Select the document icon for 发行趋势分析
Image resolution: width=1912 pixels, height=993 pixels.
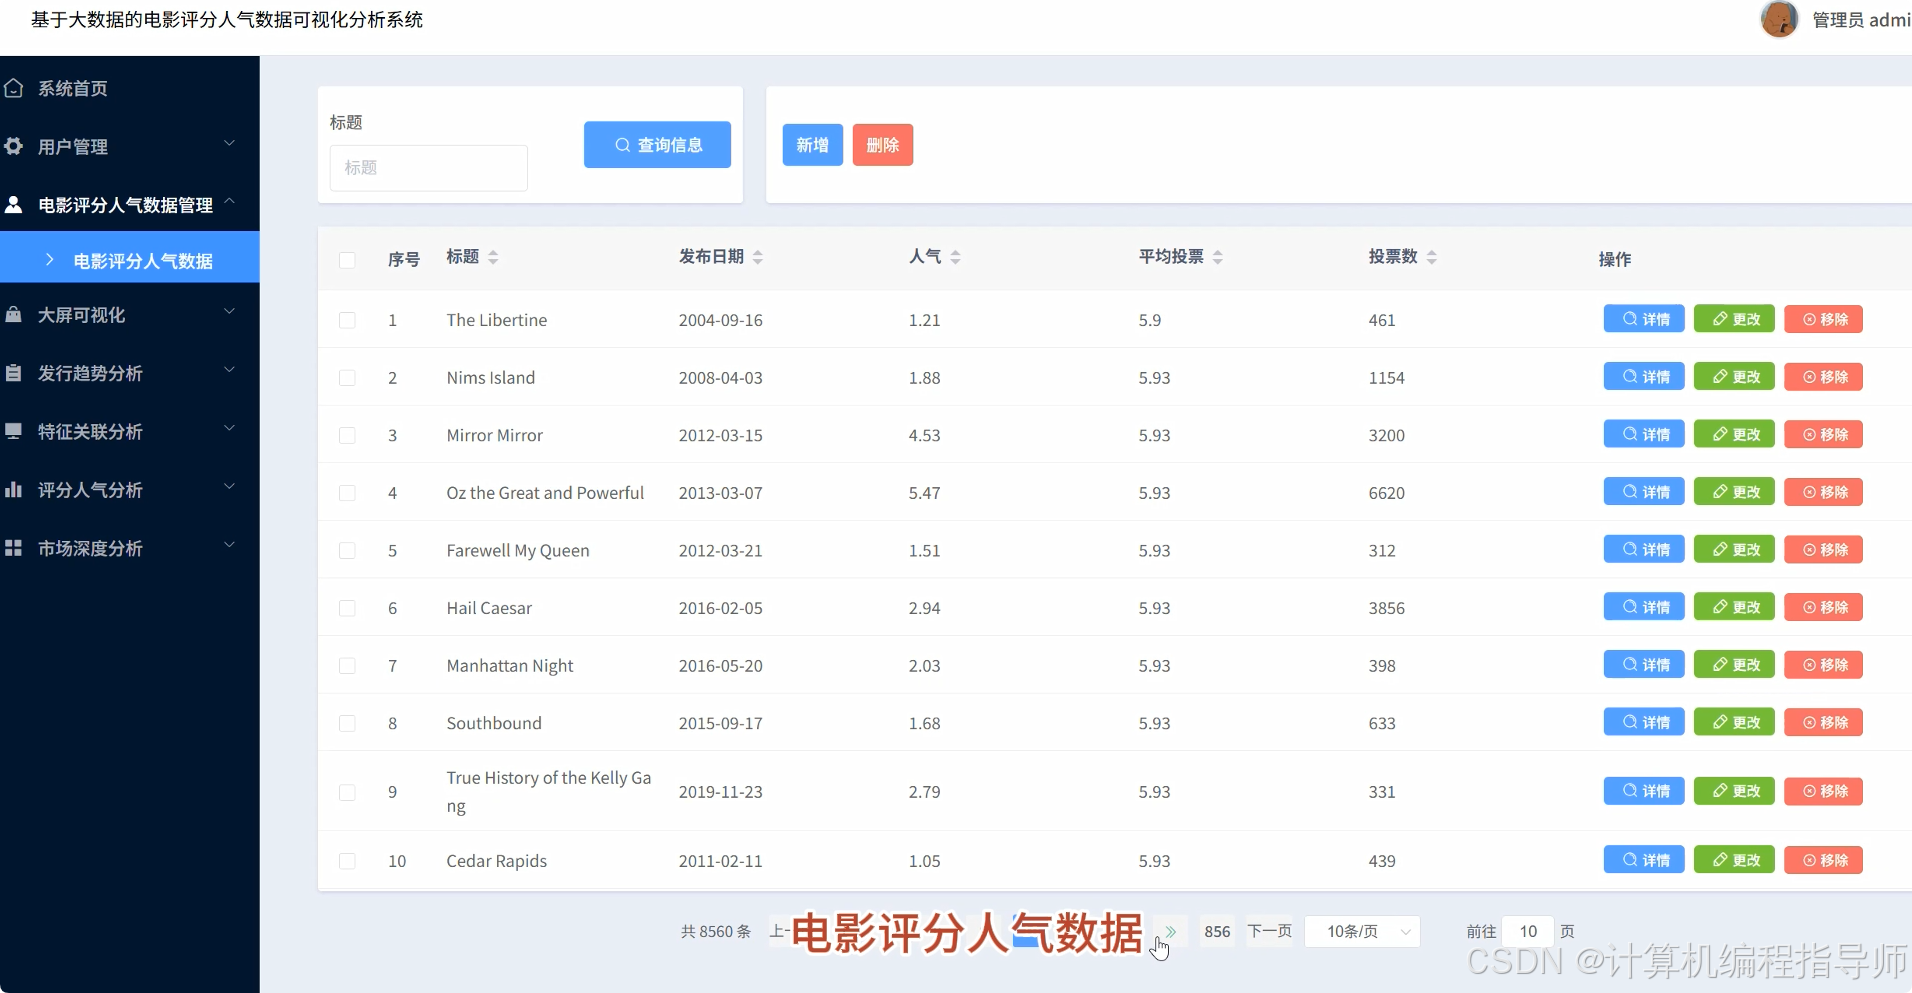pyautogui.click(x=14, y=373)
